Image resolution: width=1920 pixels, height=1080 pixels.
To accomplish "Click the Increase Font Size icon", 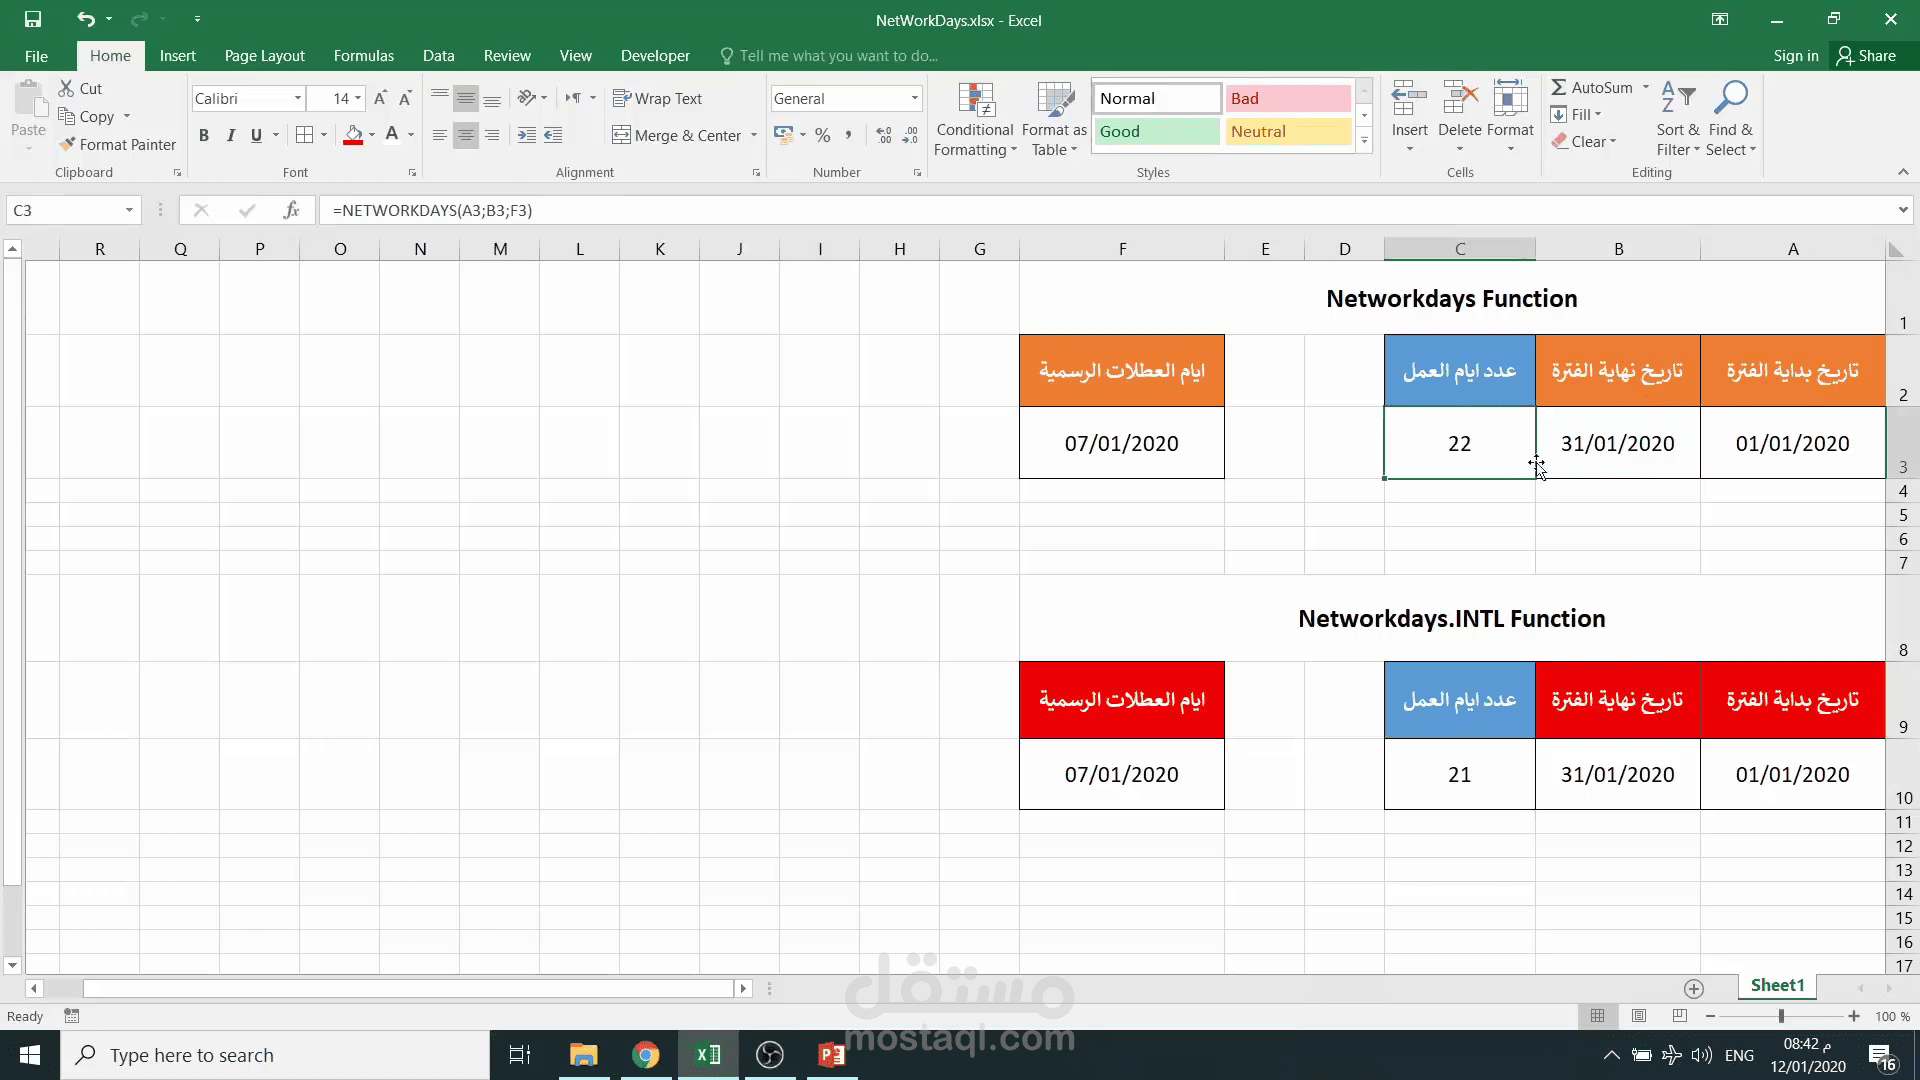I will (380, 98).
